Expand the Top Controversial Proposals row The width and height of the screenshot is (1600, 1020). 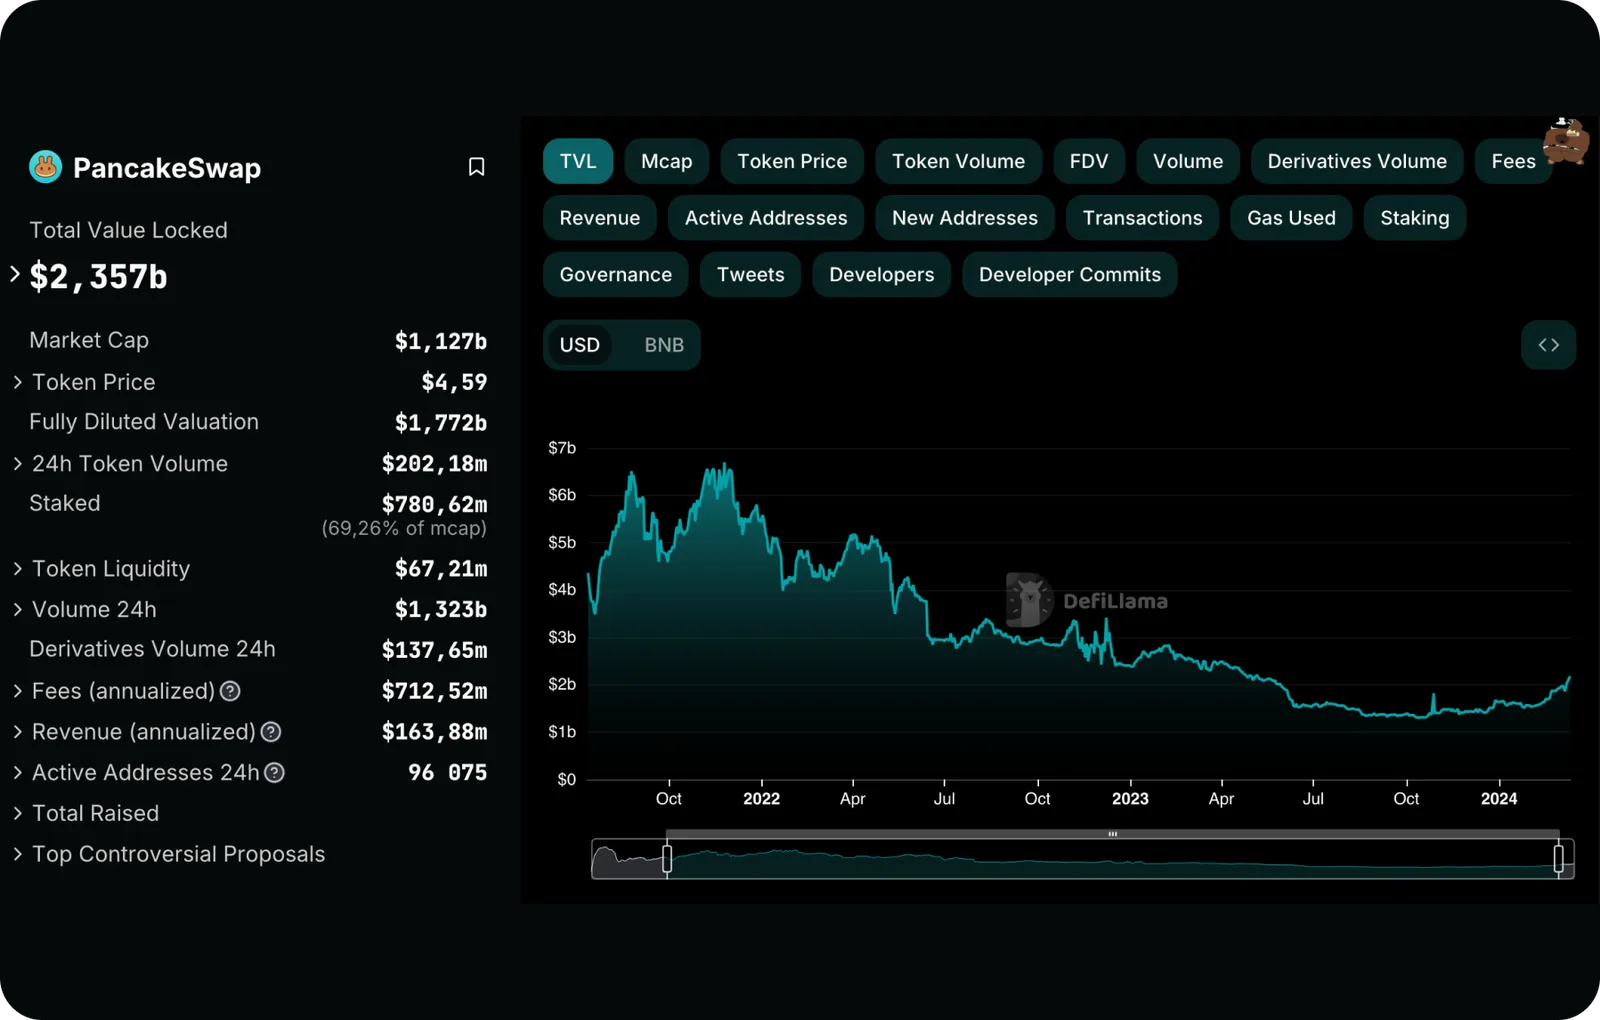[18, 855]
